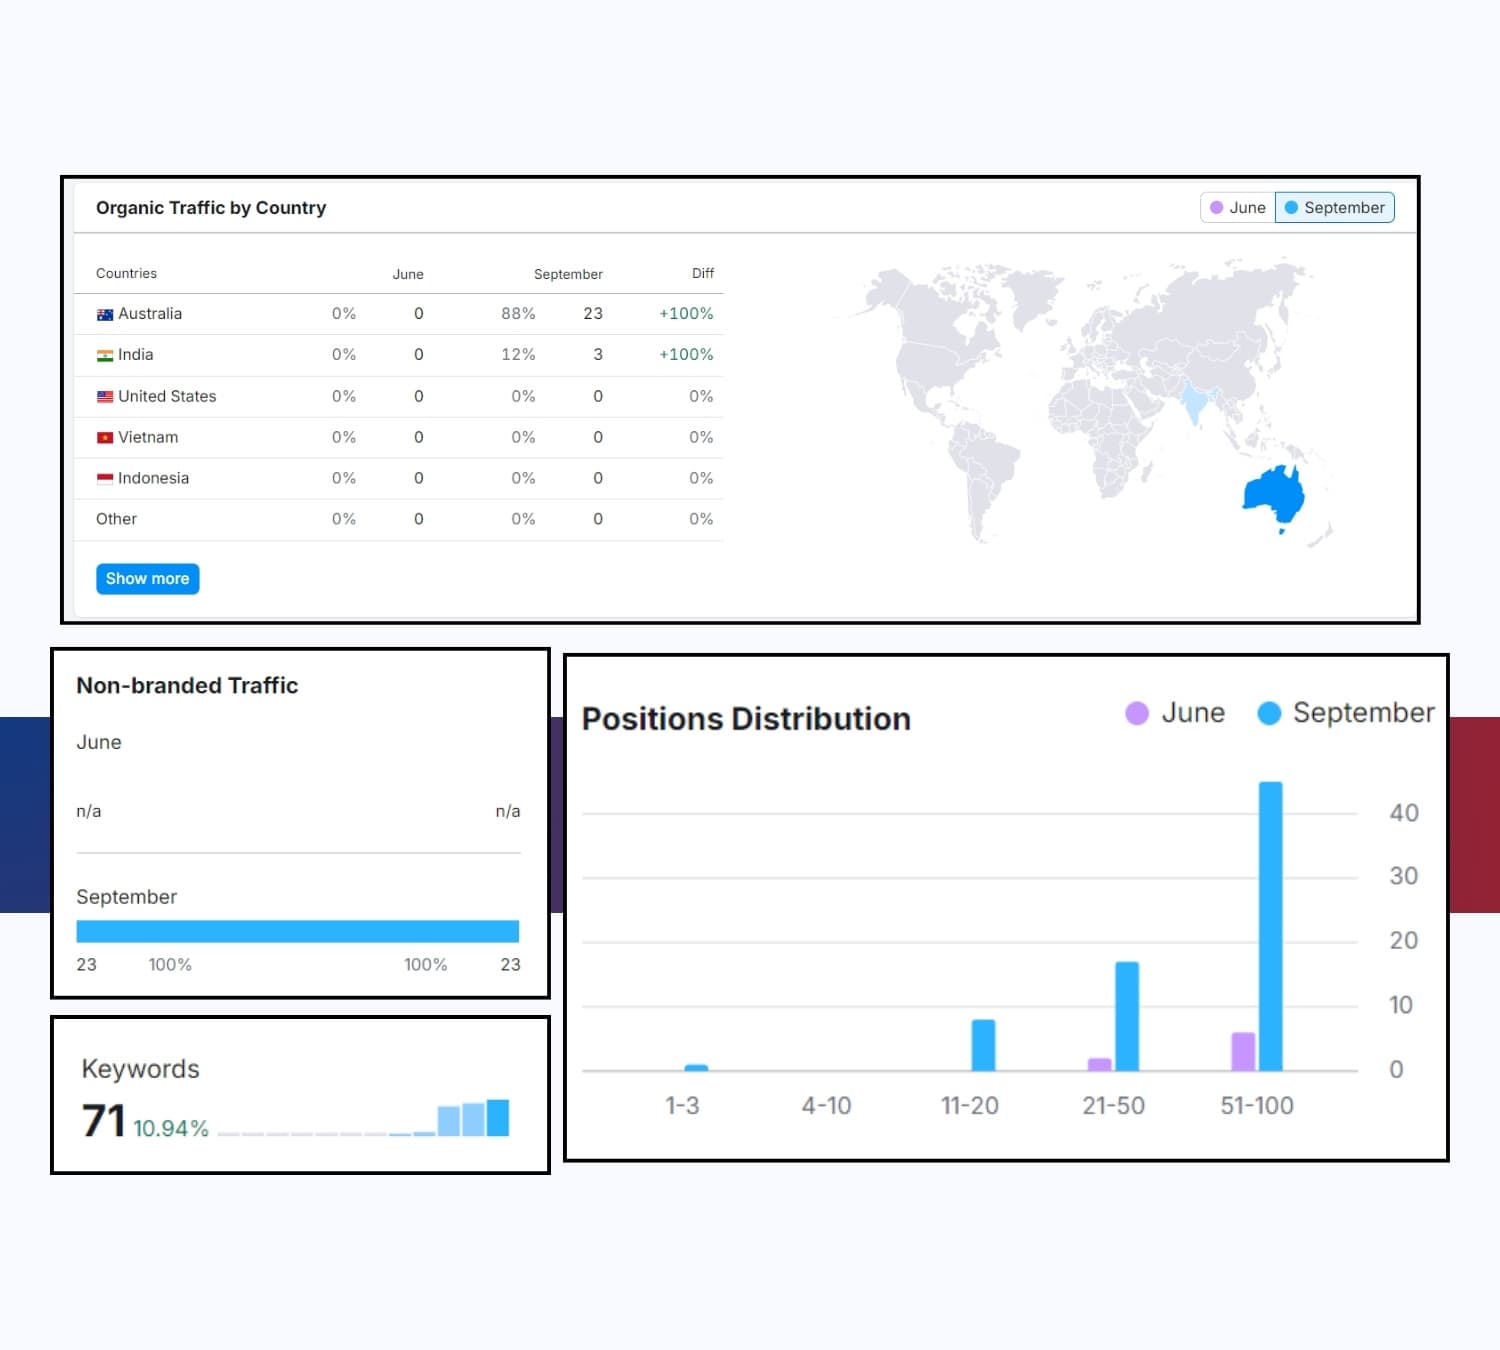Click India's +100% diff value
Viewport: 1500px width, 1350px height.
686,355
